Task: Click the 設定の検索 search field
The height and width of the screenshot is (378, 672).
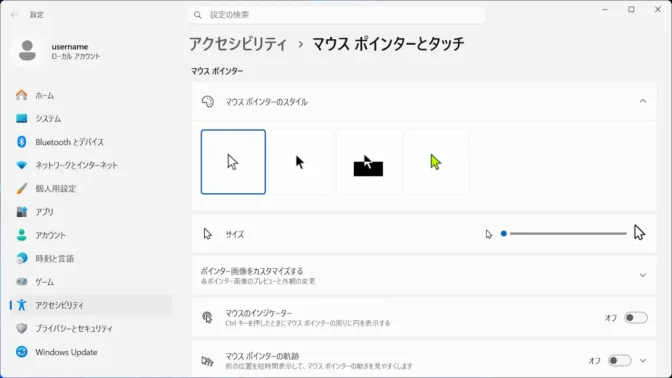Action: (x=336, y=15)
